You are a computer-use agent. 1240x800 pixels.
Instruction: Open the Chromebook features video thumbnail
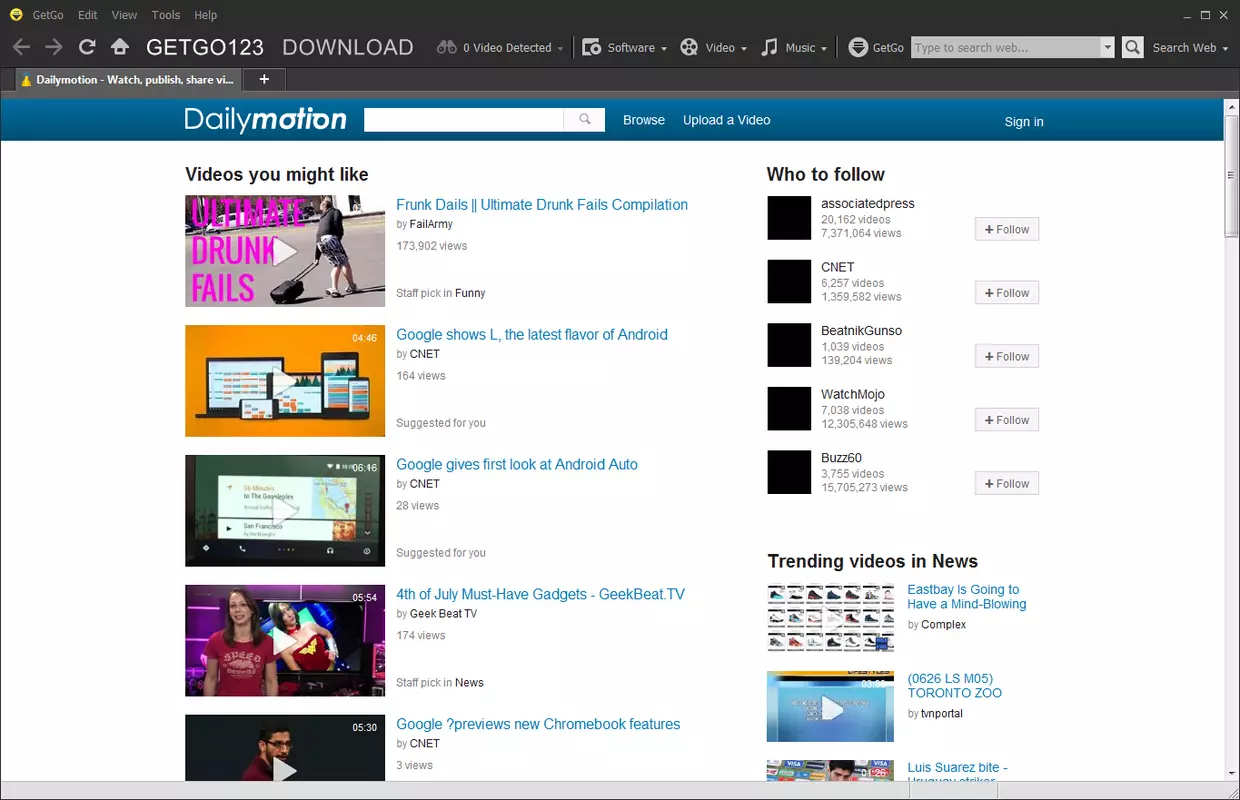tap(285, 748)
